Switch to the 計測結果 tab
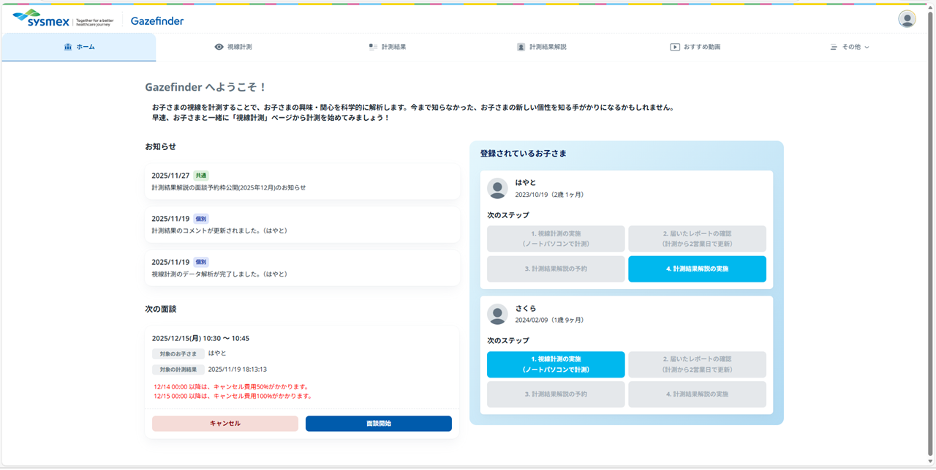The image size is (936, 470). tap(387, 47)
